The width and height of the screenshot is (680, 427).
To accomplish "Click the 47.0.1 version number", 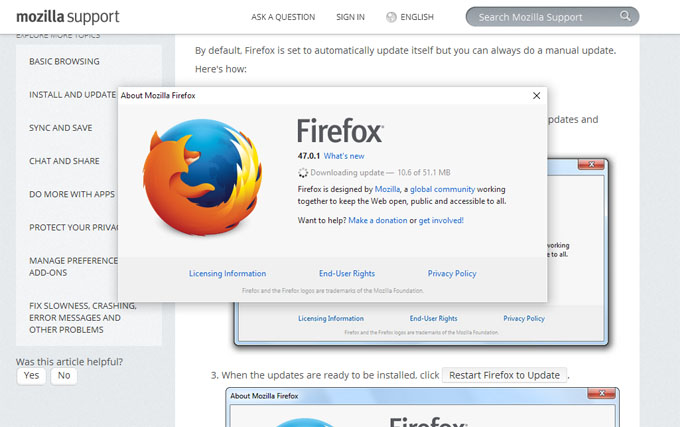I will point(309,156).
